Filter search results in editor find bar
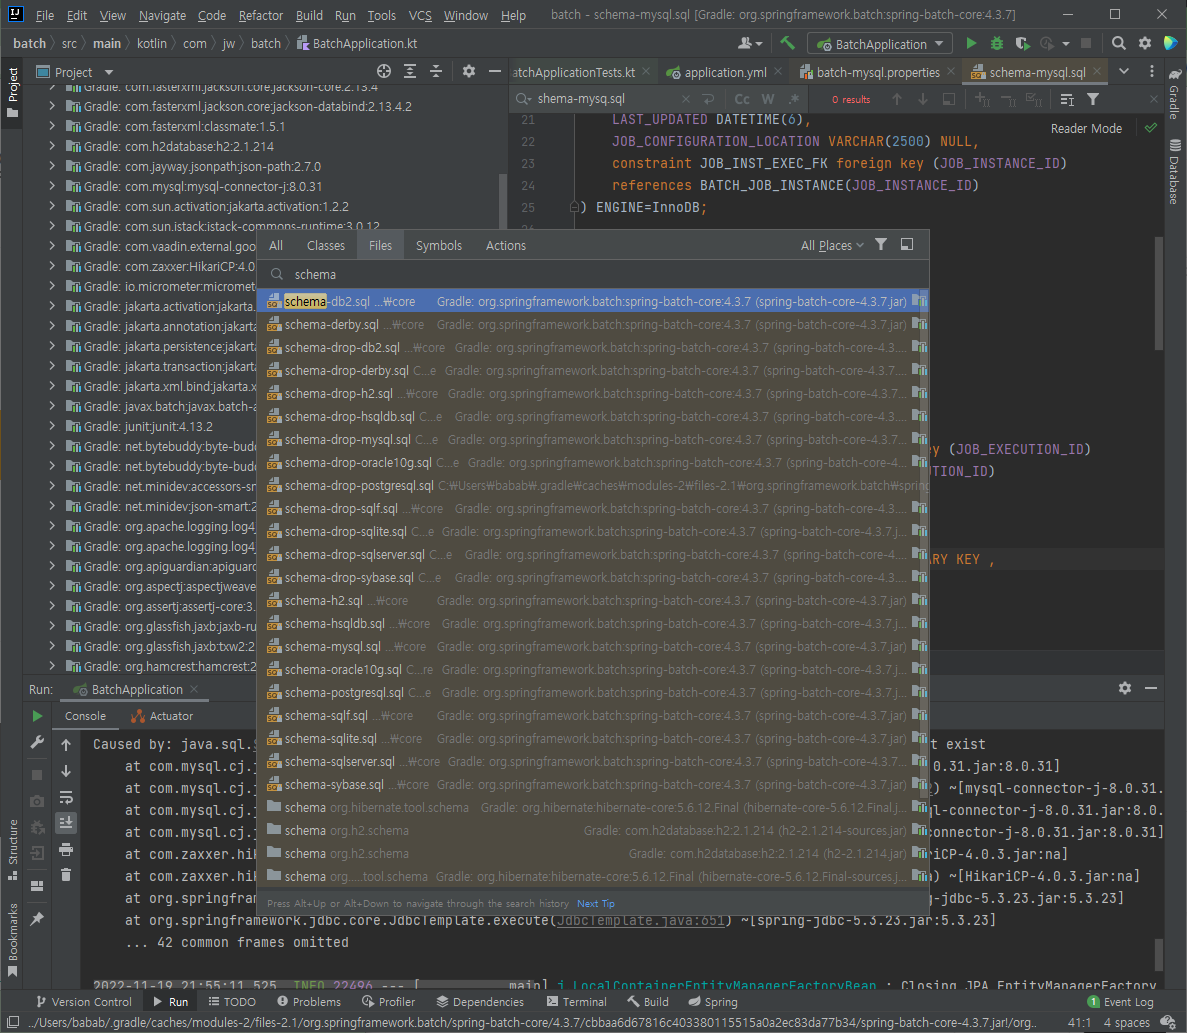The height and width of the screenshot is (1033, 1187). click(x=1093, y=99)
